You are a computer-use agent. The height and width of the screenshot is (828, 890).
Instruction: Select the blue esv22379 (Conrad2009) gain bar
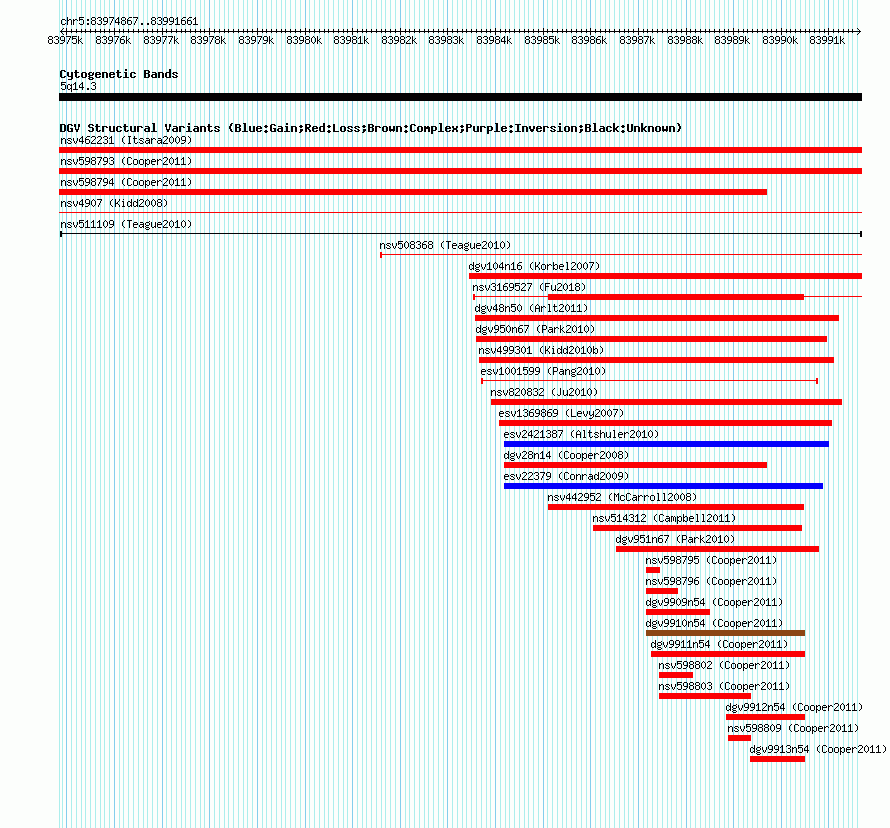[x=664, y=486]
